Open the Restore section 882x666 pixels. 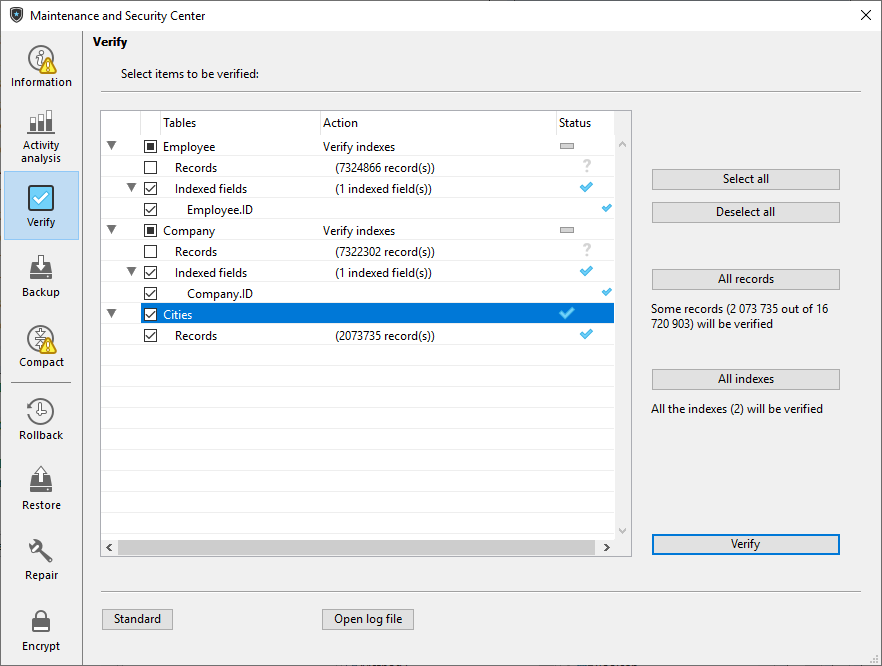pos(41,488)
